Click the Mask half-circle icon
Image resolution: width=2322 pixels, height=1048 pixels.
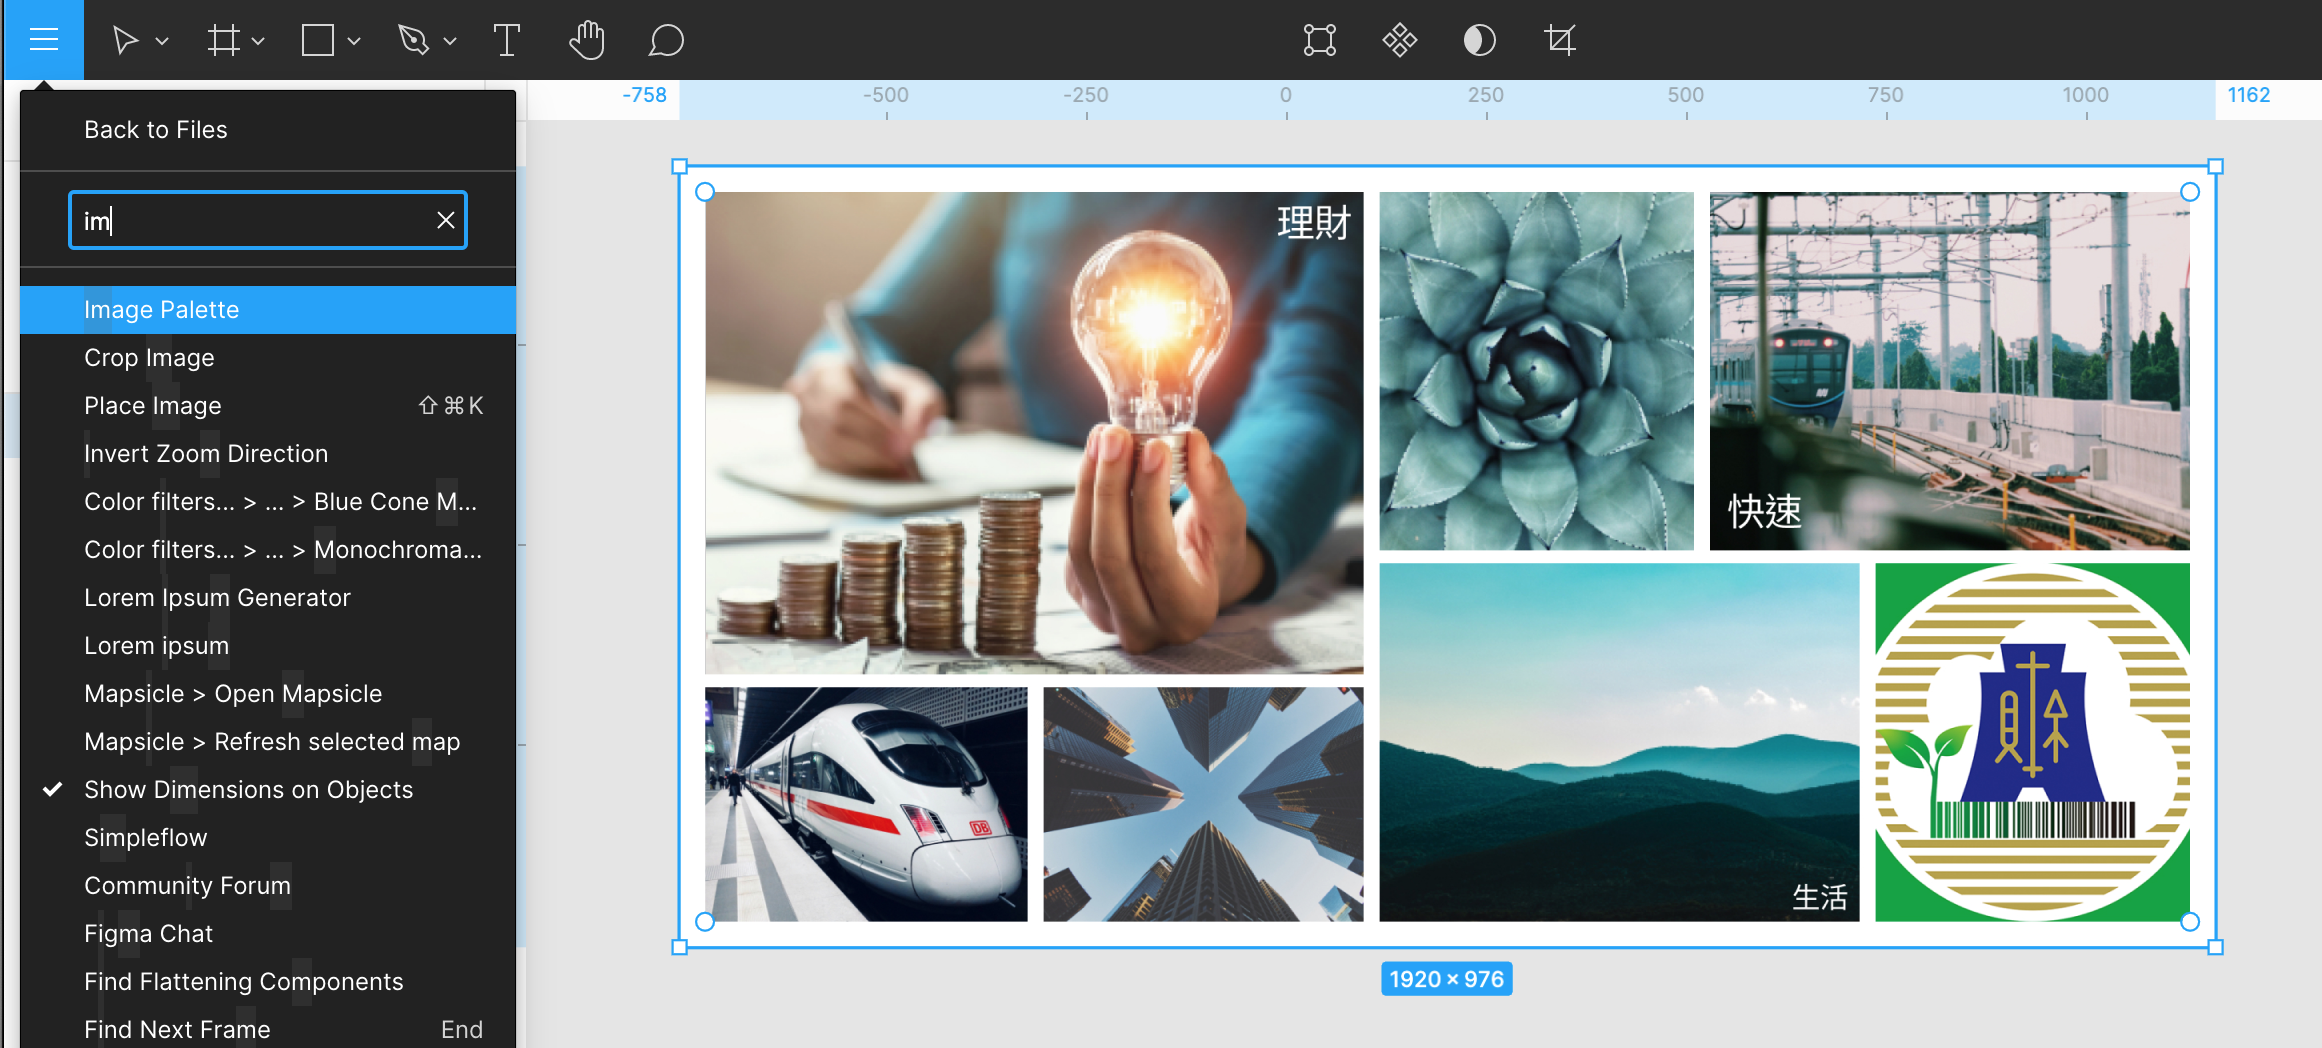coord(1480,41)
